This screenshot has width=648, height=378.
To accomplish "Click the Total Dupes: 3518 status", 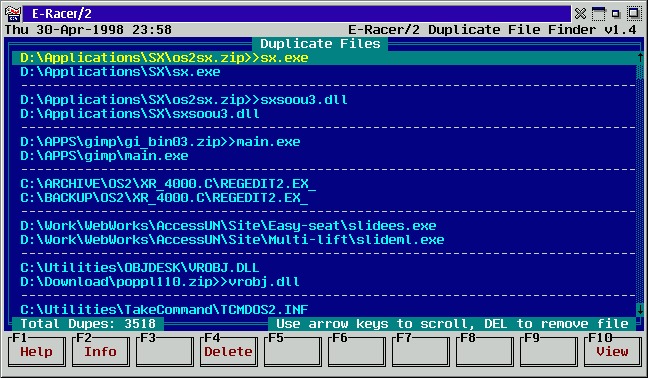I will pyautogui.click(x=88, y=323).
